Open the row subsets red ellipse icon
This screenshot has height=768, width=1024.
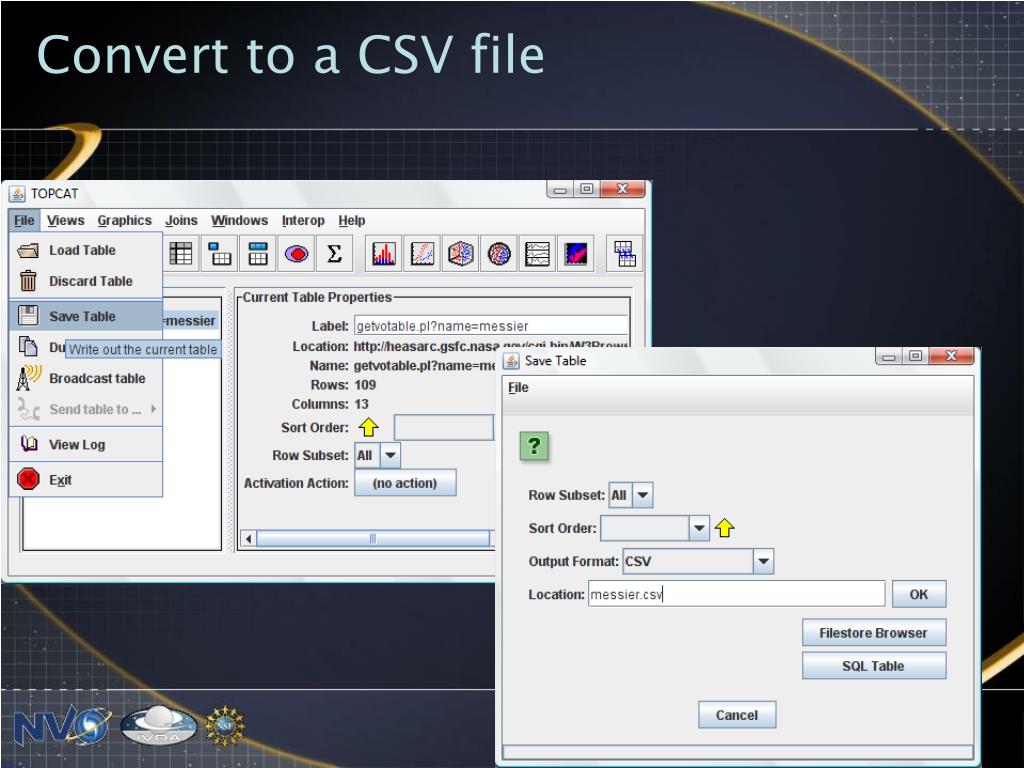(296, 253)
